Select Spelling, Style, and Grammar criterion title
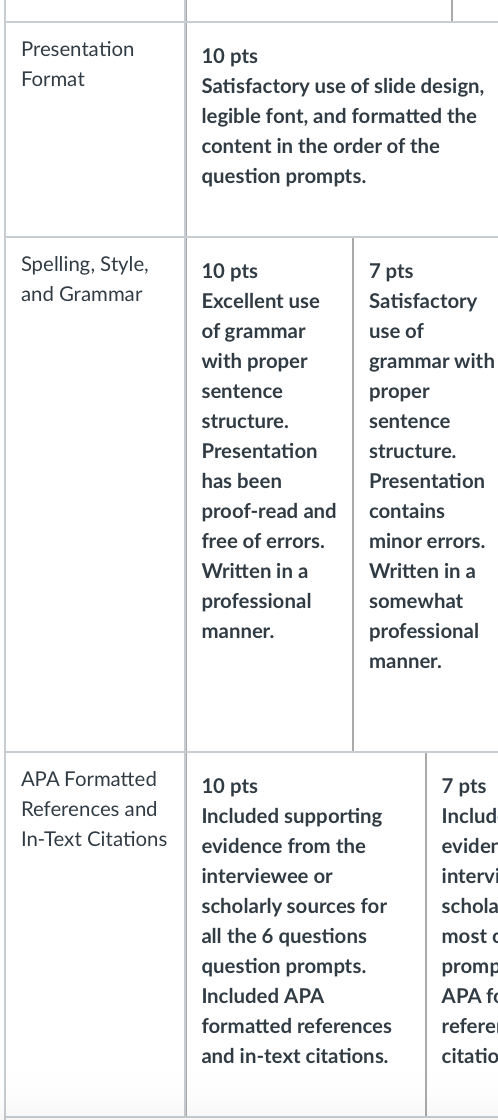Image resolution: width=498 pixels, height=1120 pixels. [x=84, y=279]
